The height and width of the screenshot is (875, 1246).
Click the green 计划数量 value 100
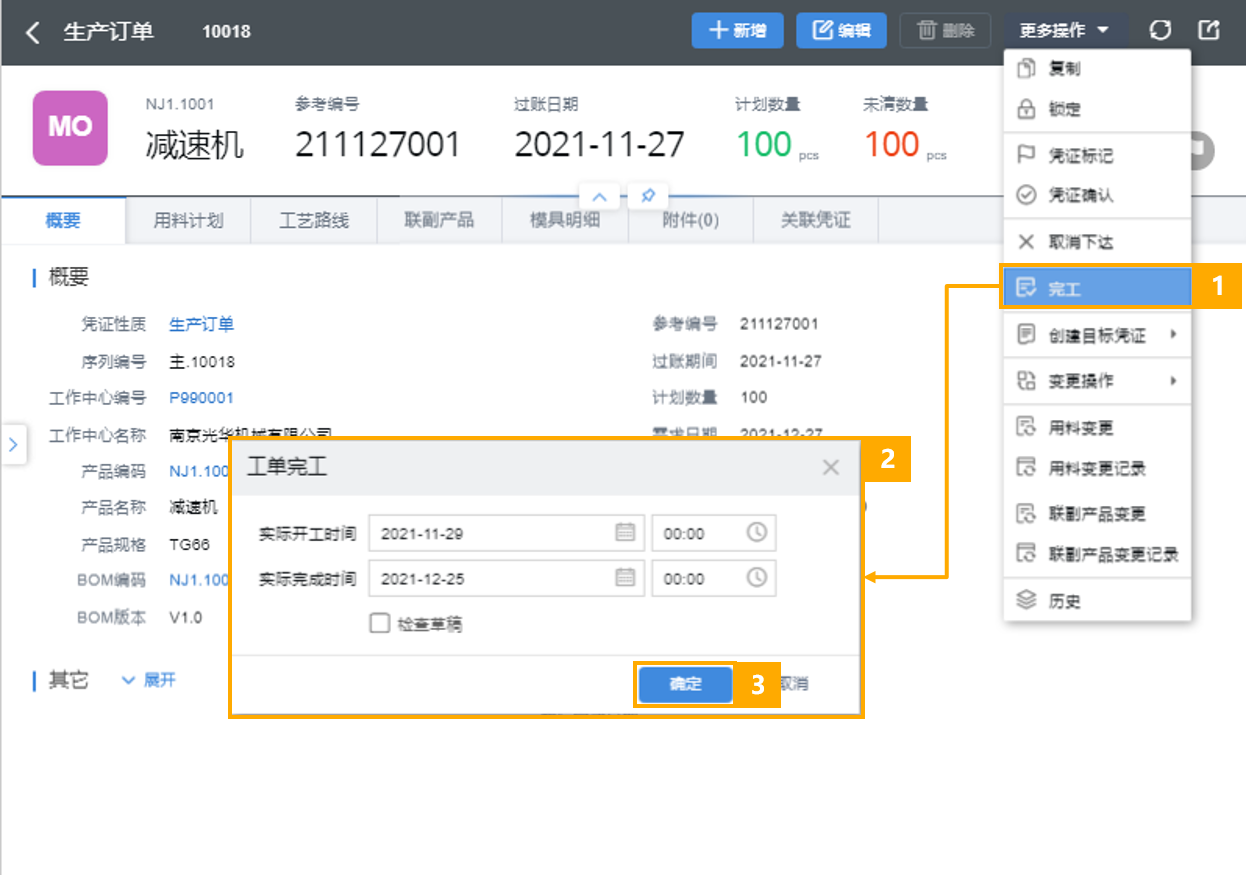tap(765, 145)
